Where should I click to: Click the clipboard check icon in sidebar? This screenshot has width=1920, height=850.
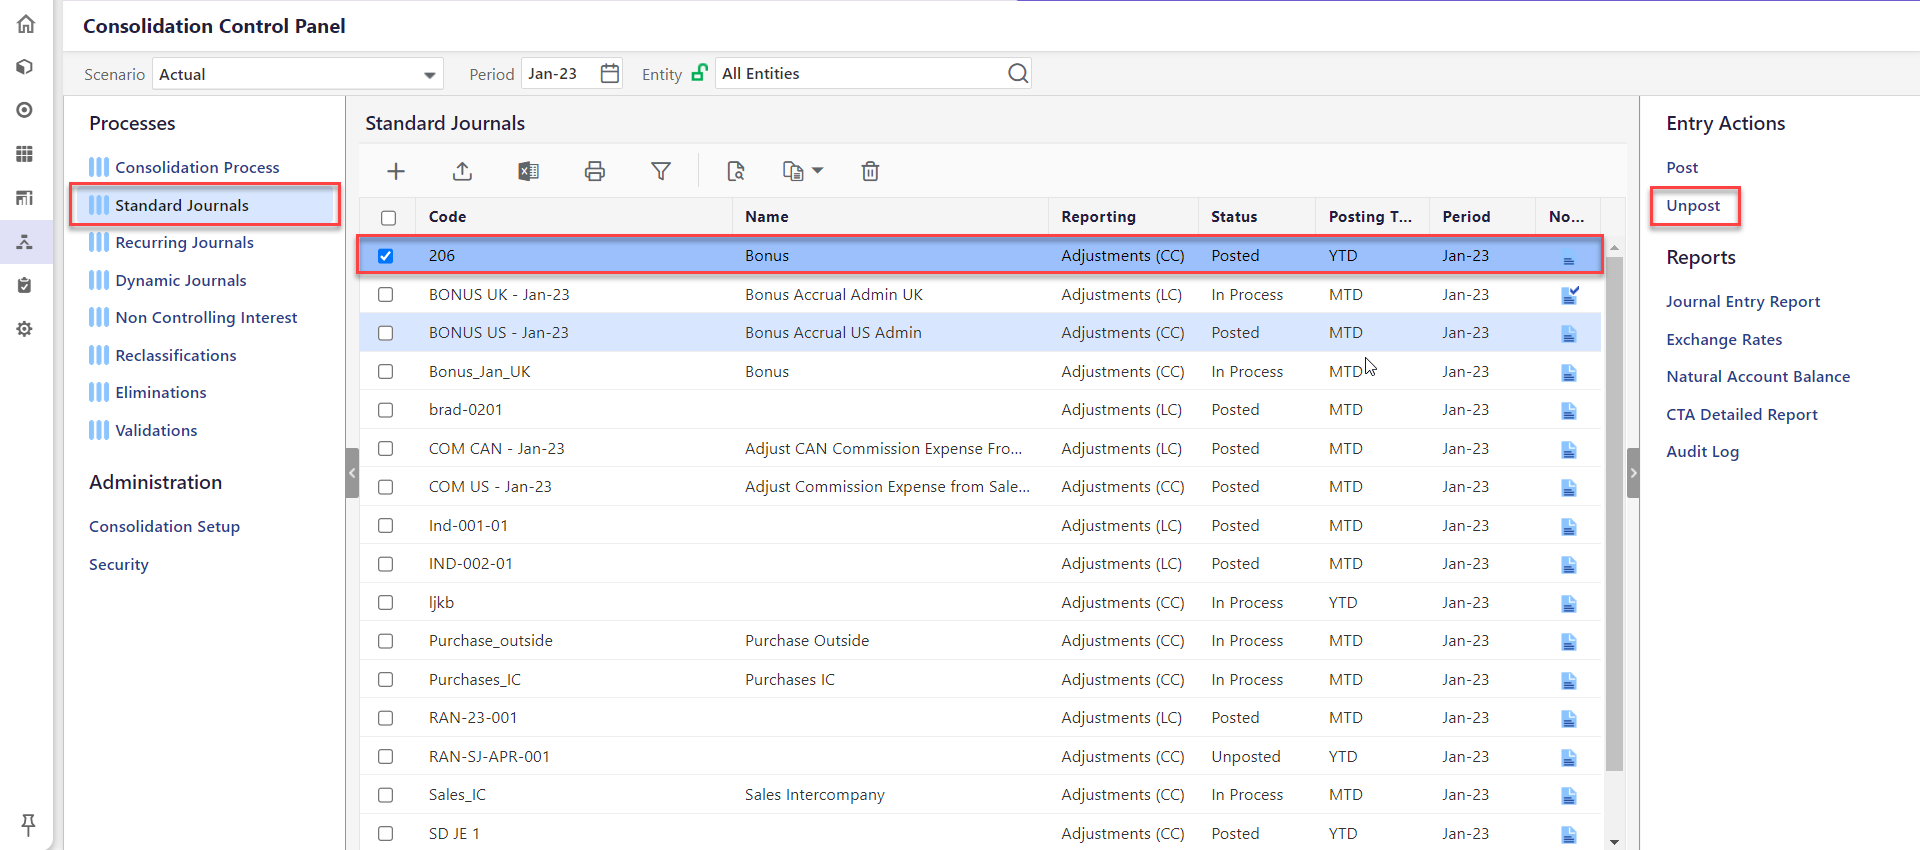point(26,286)
